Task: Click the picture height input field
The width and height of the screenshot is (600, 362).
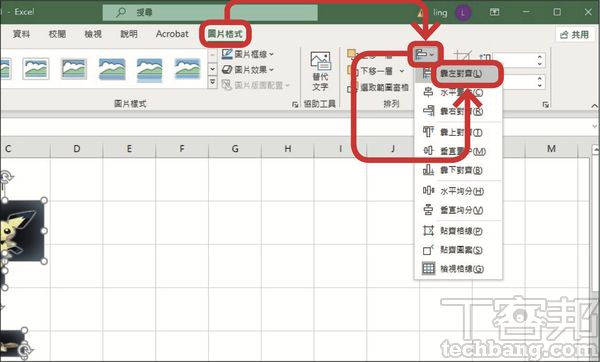Action: click(x=514, y=60)
